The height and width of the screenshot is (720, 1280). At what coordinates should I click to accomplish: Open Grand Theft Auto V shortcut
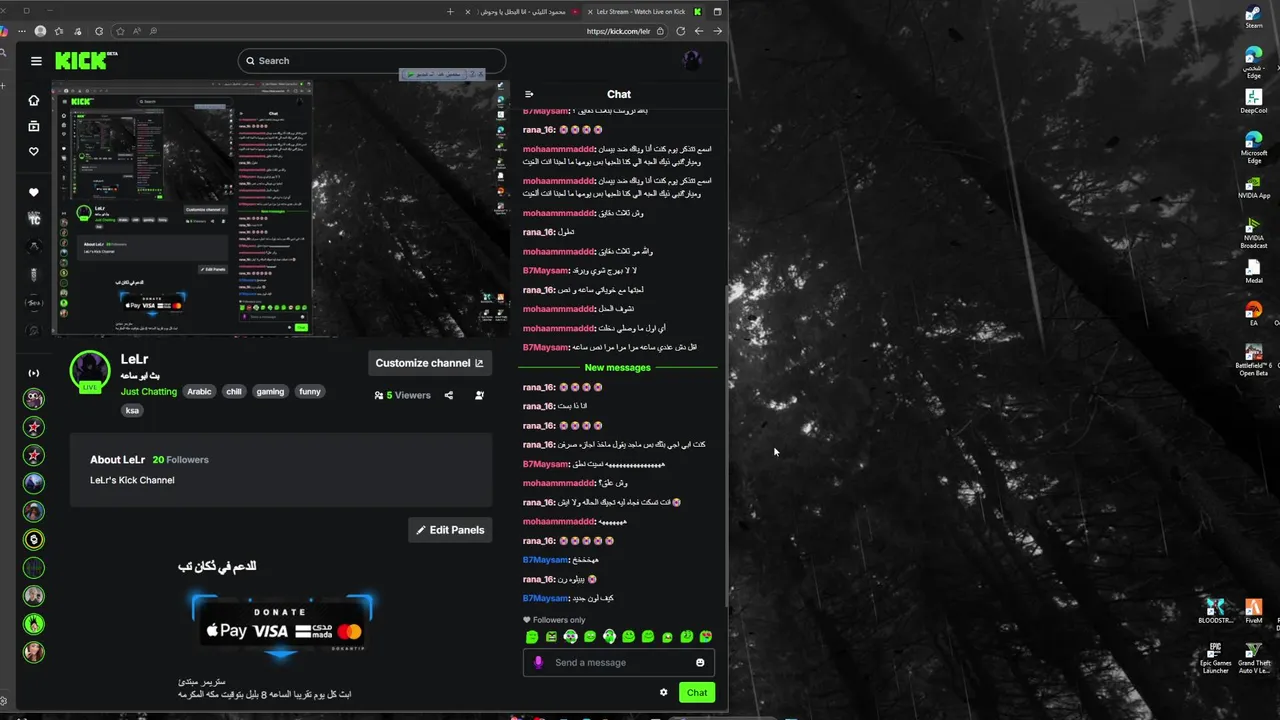coord(1254,657)
